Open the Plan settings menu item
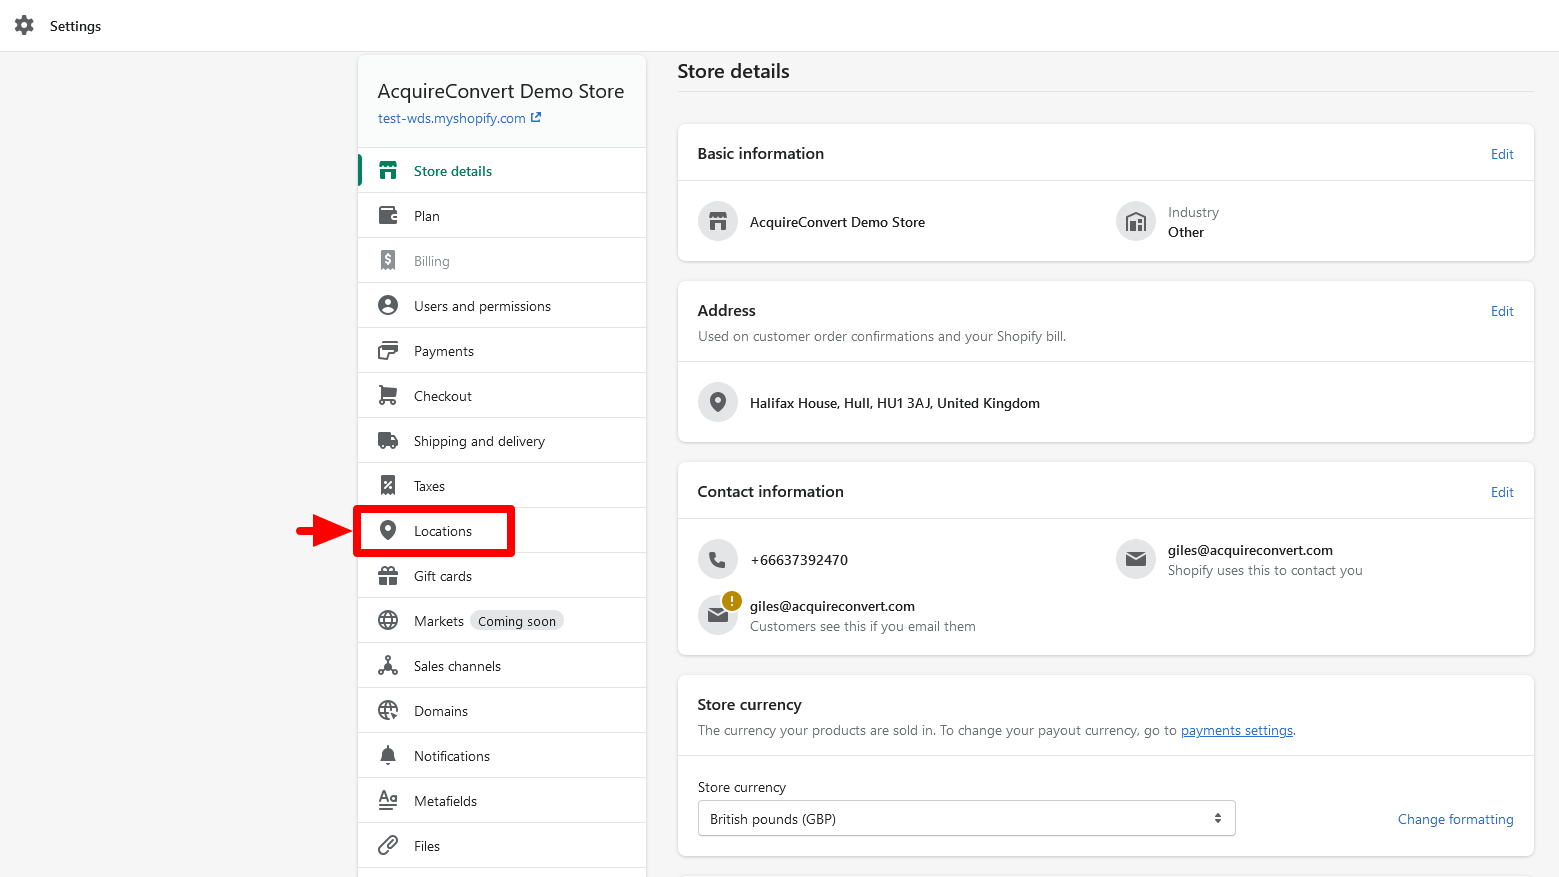 (x=427, y=216)
